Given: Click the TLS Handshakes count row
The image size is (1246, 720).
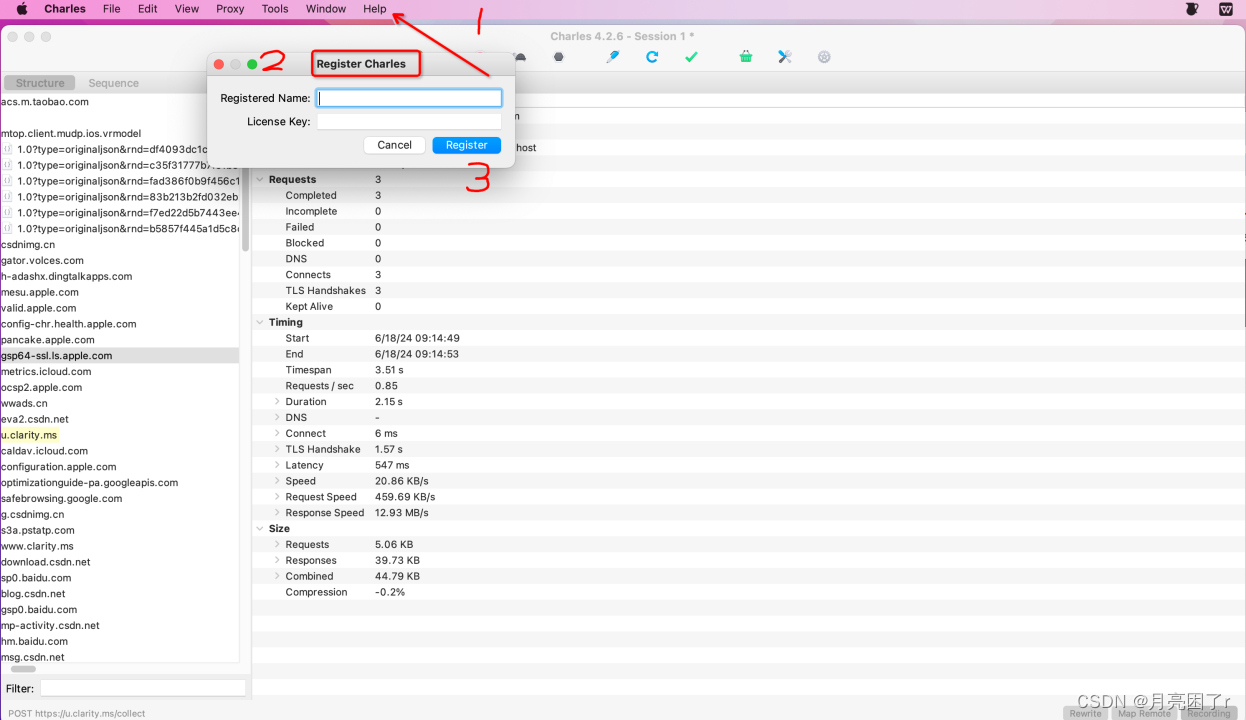Looking at the screenshot, I should [748, 291].
